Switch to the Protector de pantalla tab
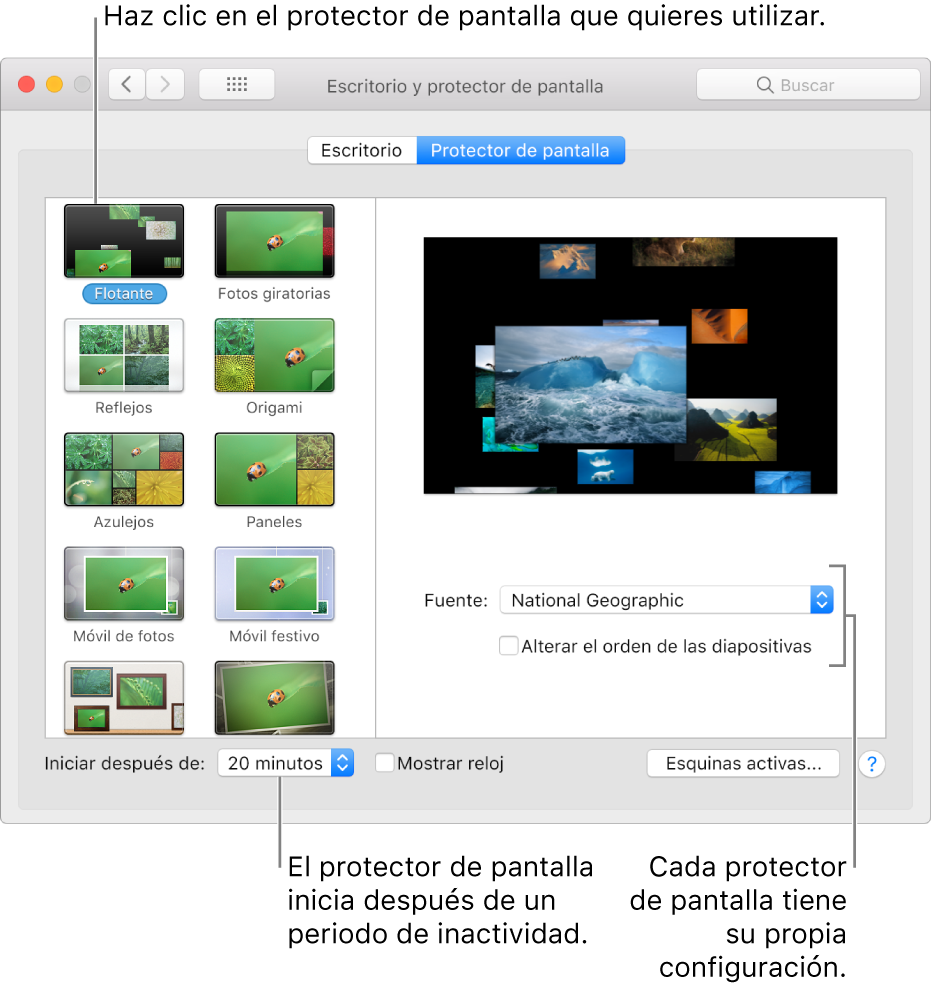This screenshot has width=931, height=987. pos(520,151)
